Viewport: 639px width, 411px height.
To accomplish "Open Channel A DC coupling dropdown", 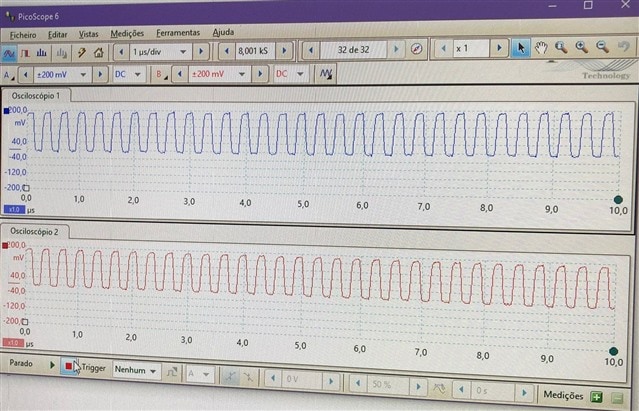I will pos(137,74).
